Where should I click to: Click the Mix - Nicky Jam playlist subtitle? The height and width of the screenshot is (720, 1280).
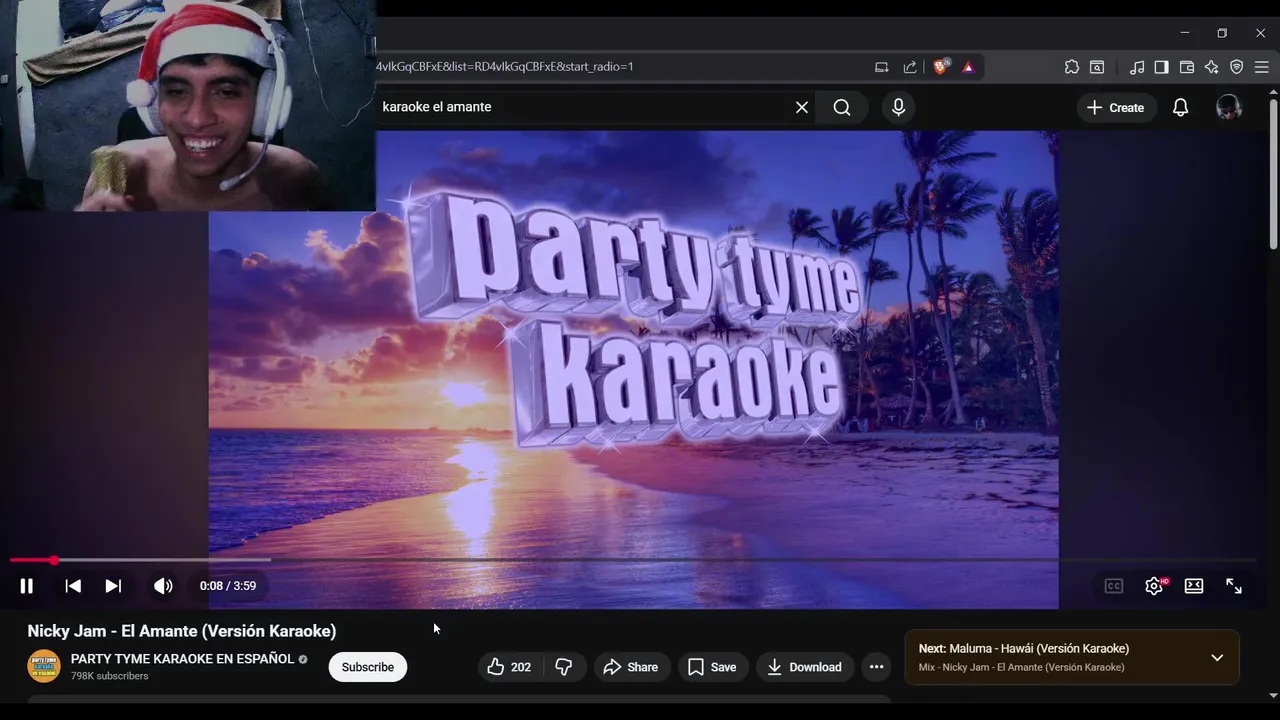pyautogui.click(x=1021, y=667)
